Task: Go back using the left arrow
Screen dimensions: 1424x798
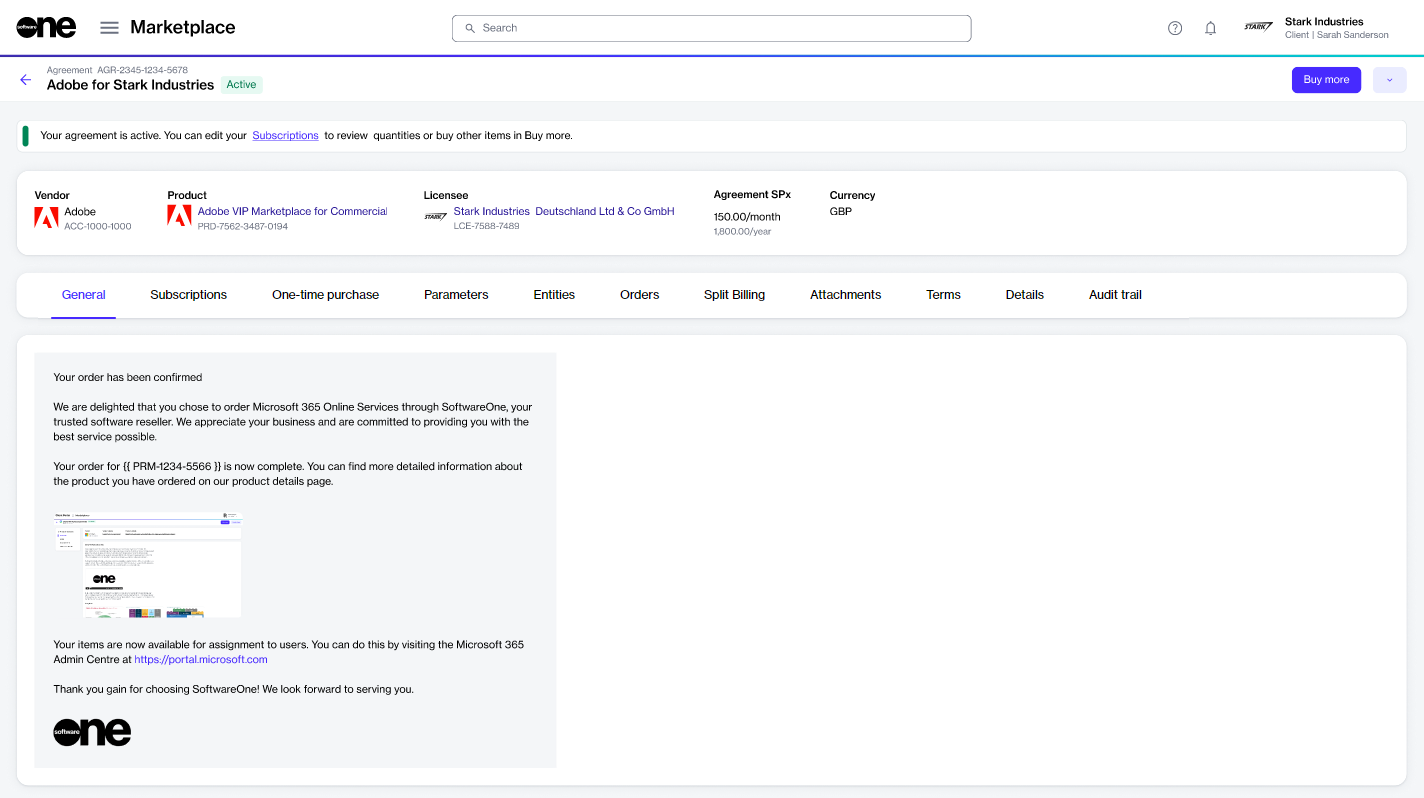Action: (x=26, y=80)
